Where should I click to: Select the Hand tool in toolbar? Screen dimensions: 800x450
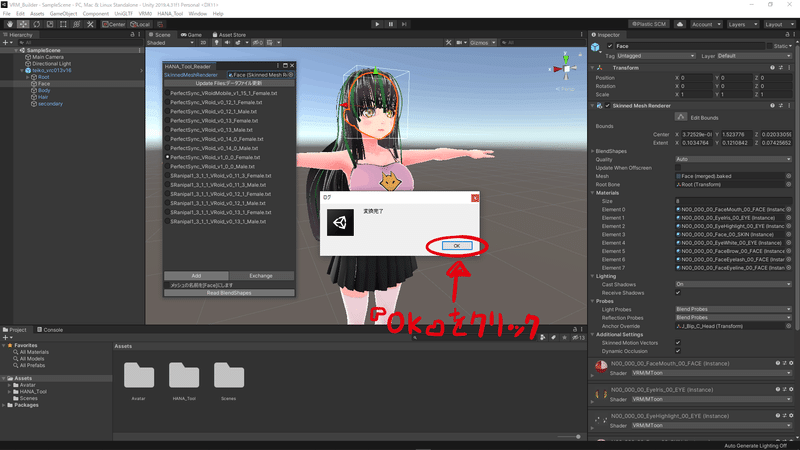(x=10, y=24)
